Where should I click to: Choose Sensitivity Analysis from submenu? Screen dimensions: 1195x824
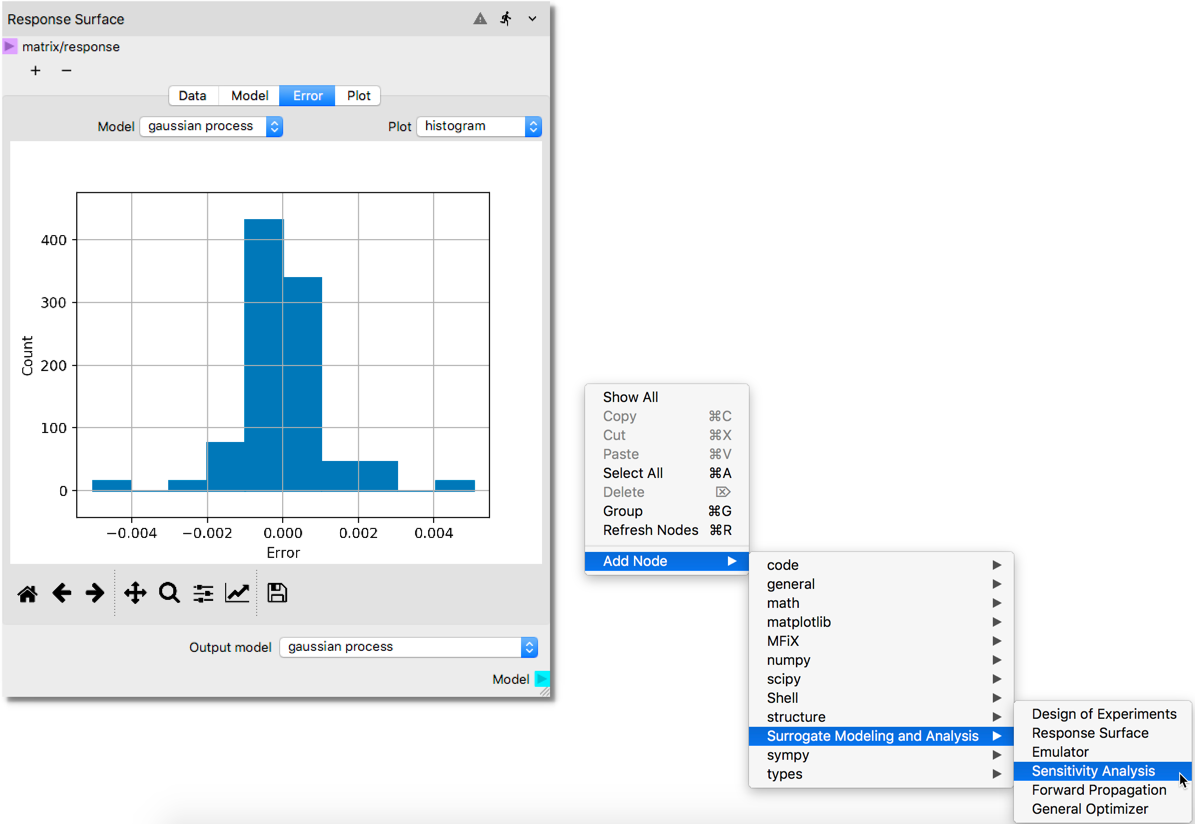(x=1093, y=771)
